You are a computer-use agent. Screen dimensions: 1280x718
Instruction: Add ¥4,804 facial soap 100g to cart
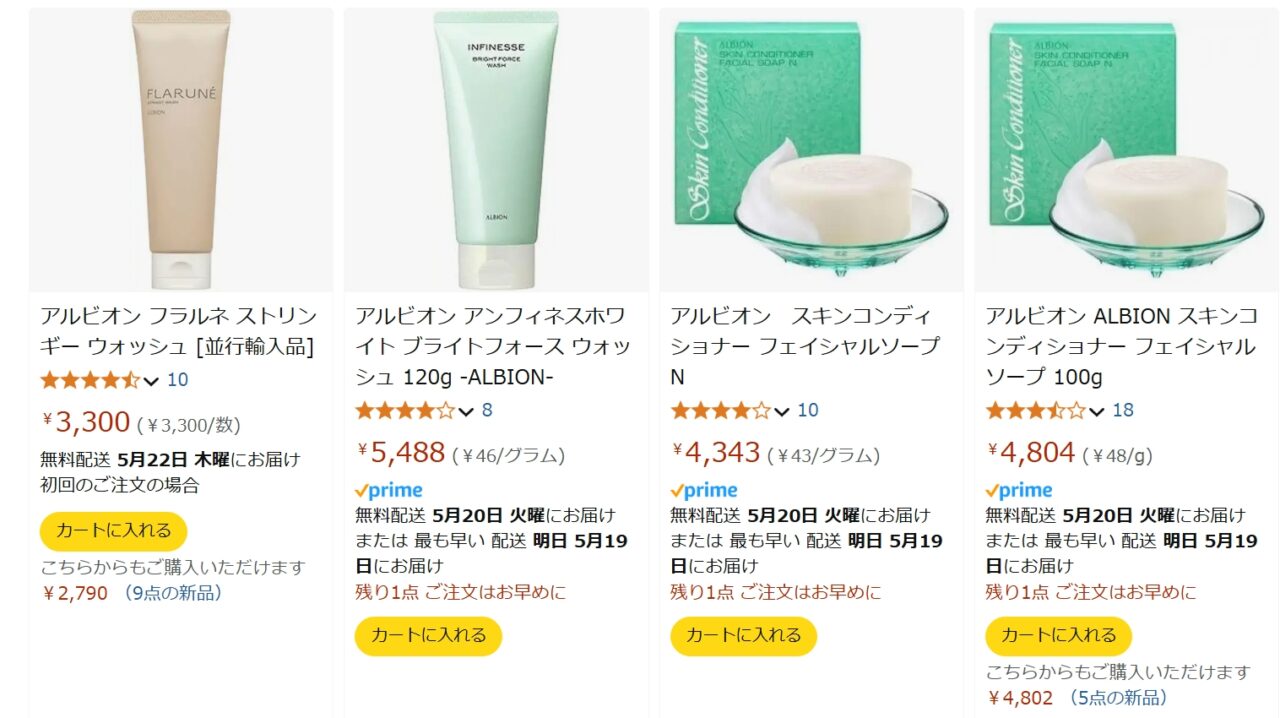click(x=1059, y=636)
